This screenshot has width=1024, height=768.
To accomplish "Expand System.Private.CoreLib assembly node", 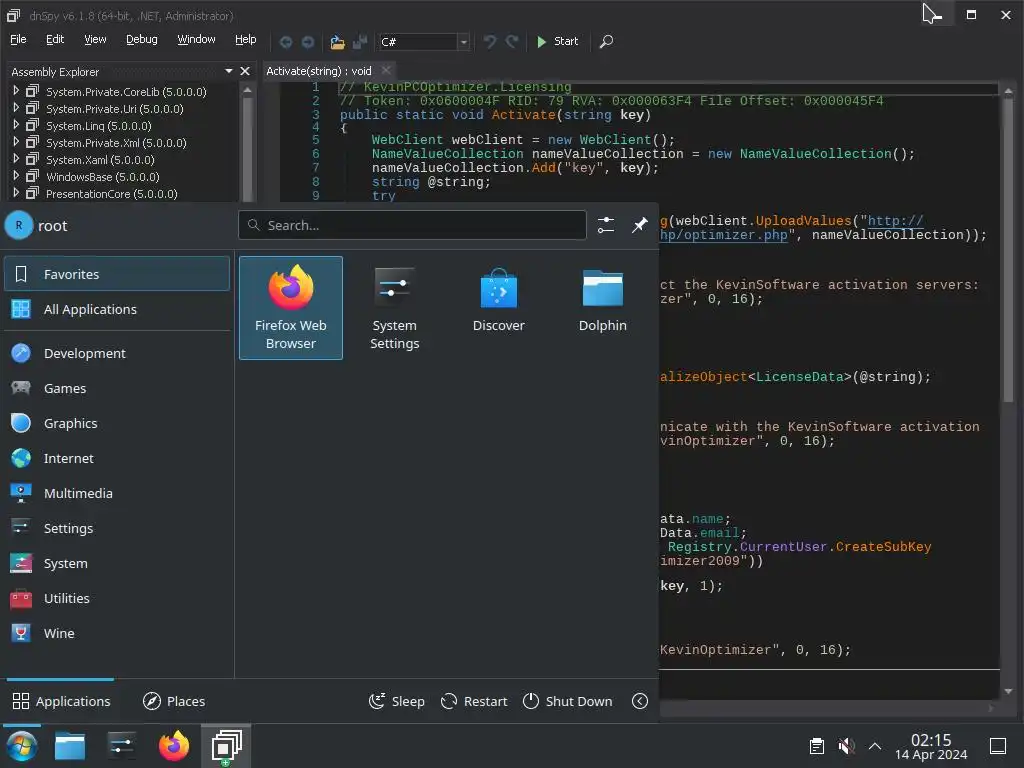I will click(16, 91).
